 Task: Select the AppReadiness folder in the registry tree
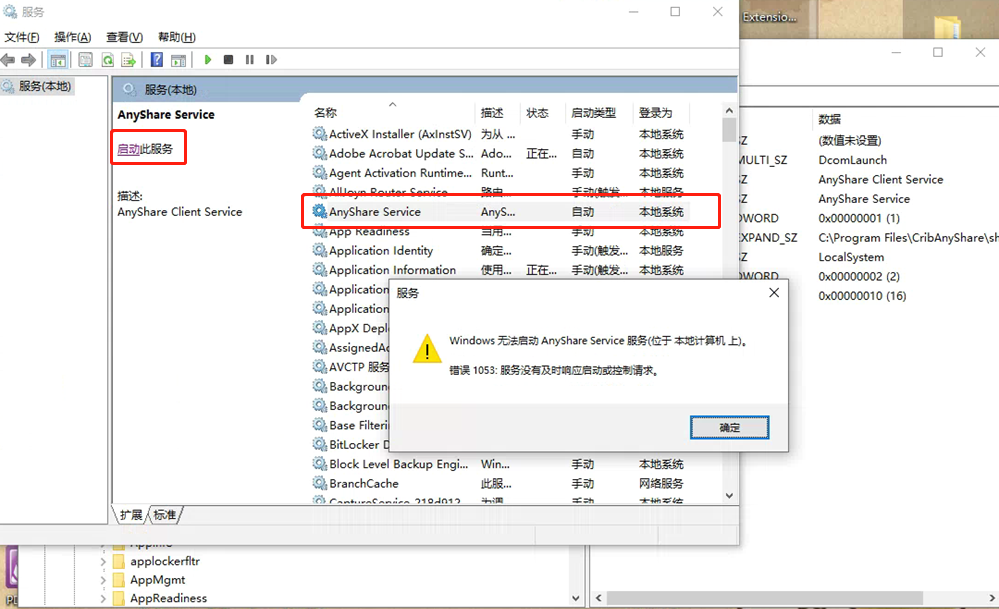(168, 598)
